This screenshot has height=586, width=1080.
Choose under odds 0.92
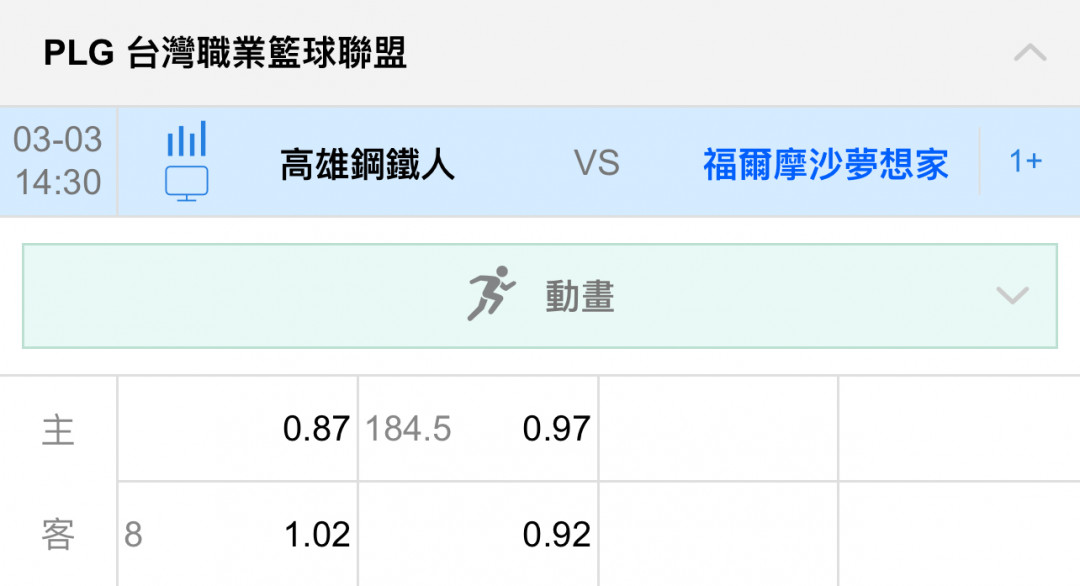coord(557,534)
